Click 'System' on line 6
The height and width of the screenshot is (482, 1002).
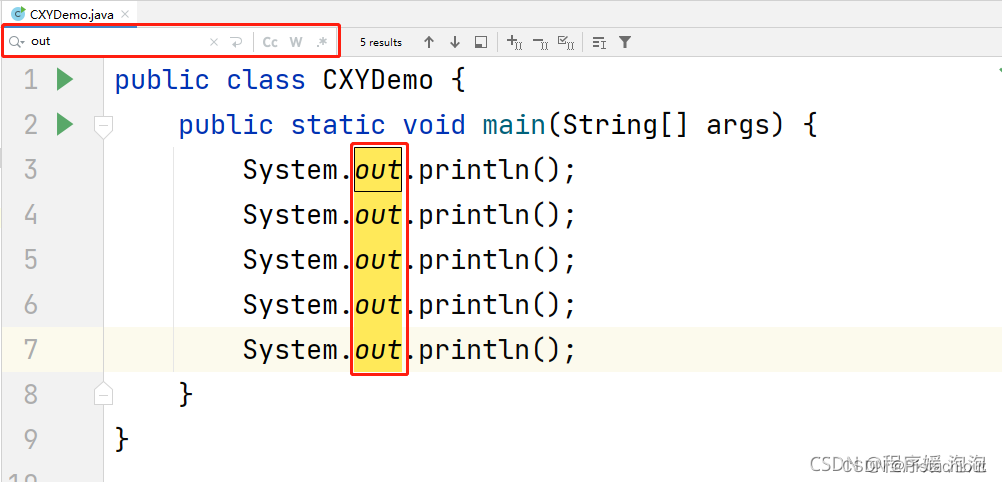pyautogui.click(x=291, y=304)
